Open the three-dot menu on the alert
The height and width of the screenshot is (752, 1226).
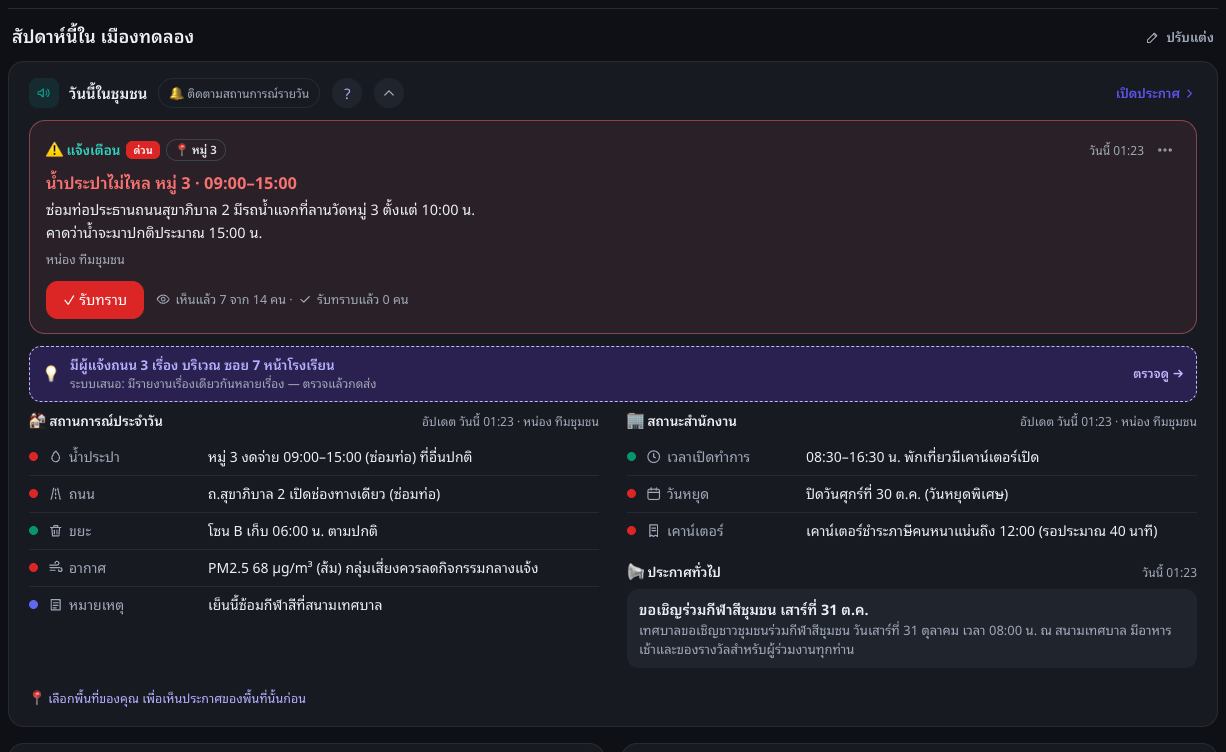click(1165, 150)
